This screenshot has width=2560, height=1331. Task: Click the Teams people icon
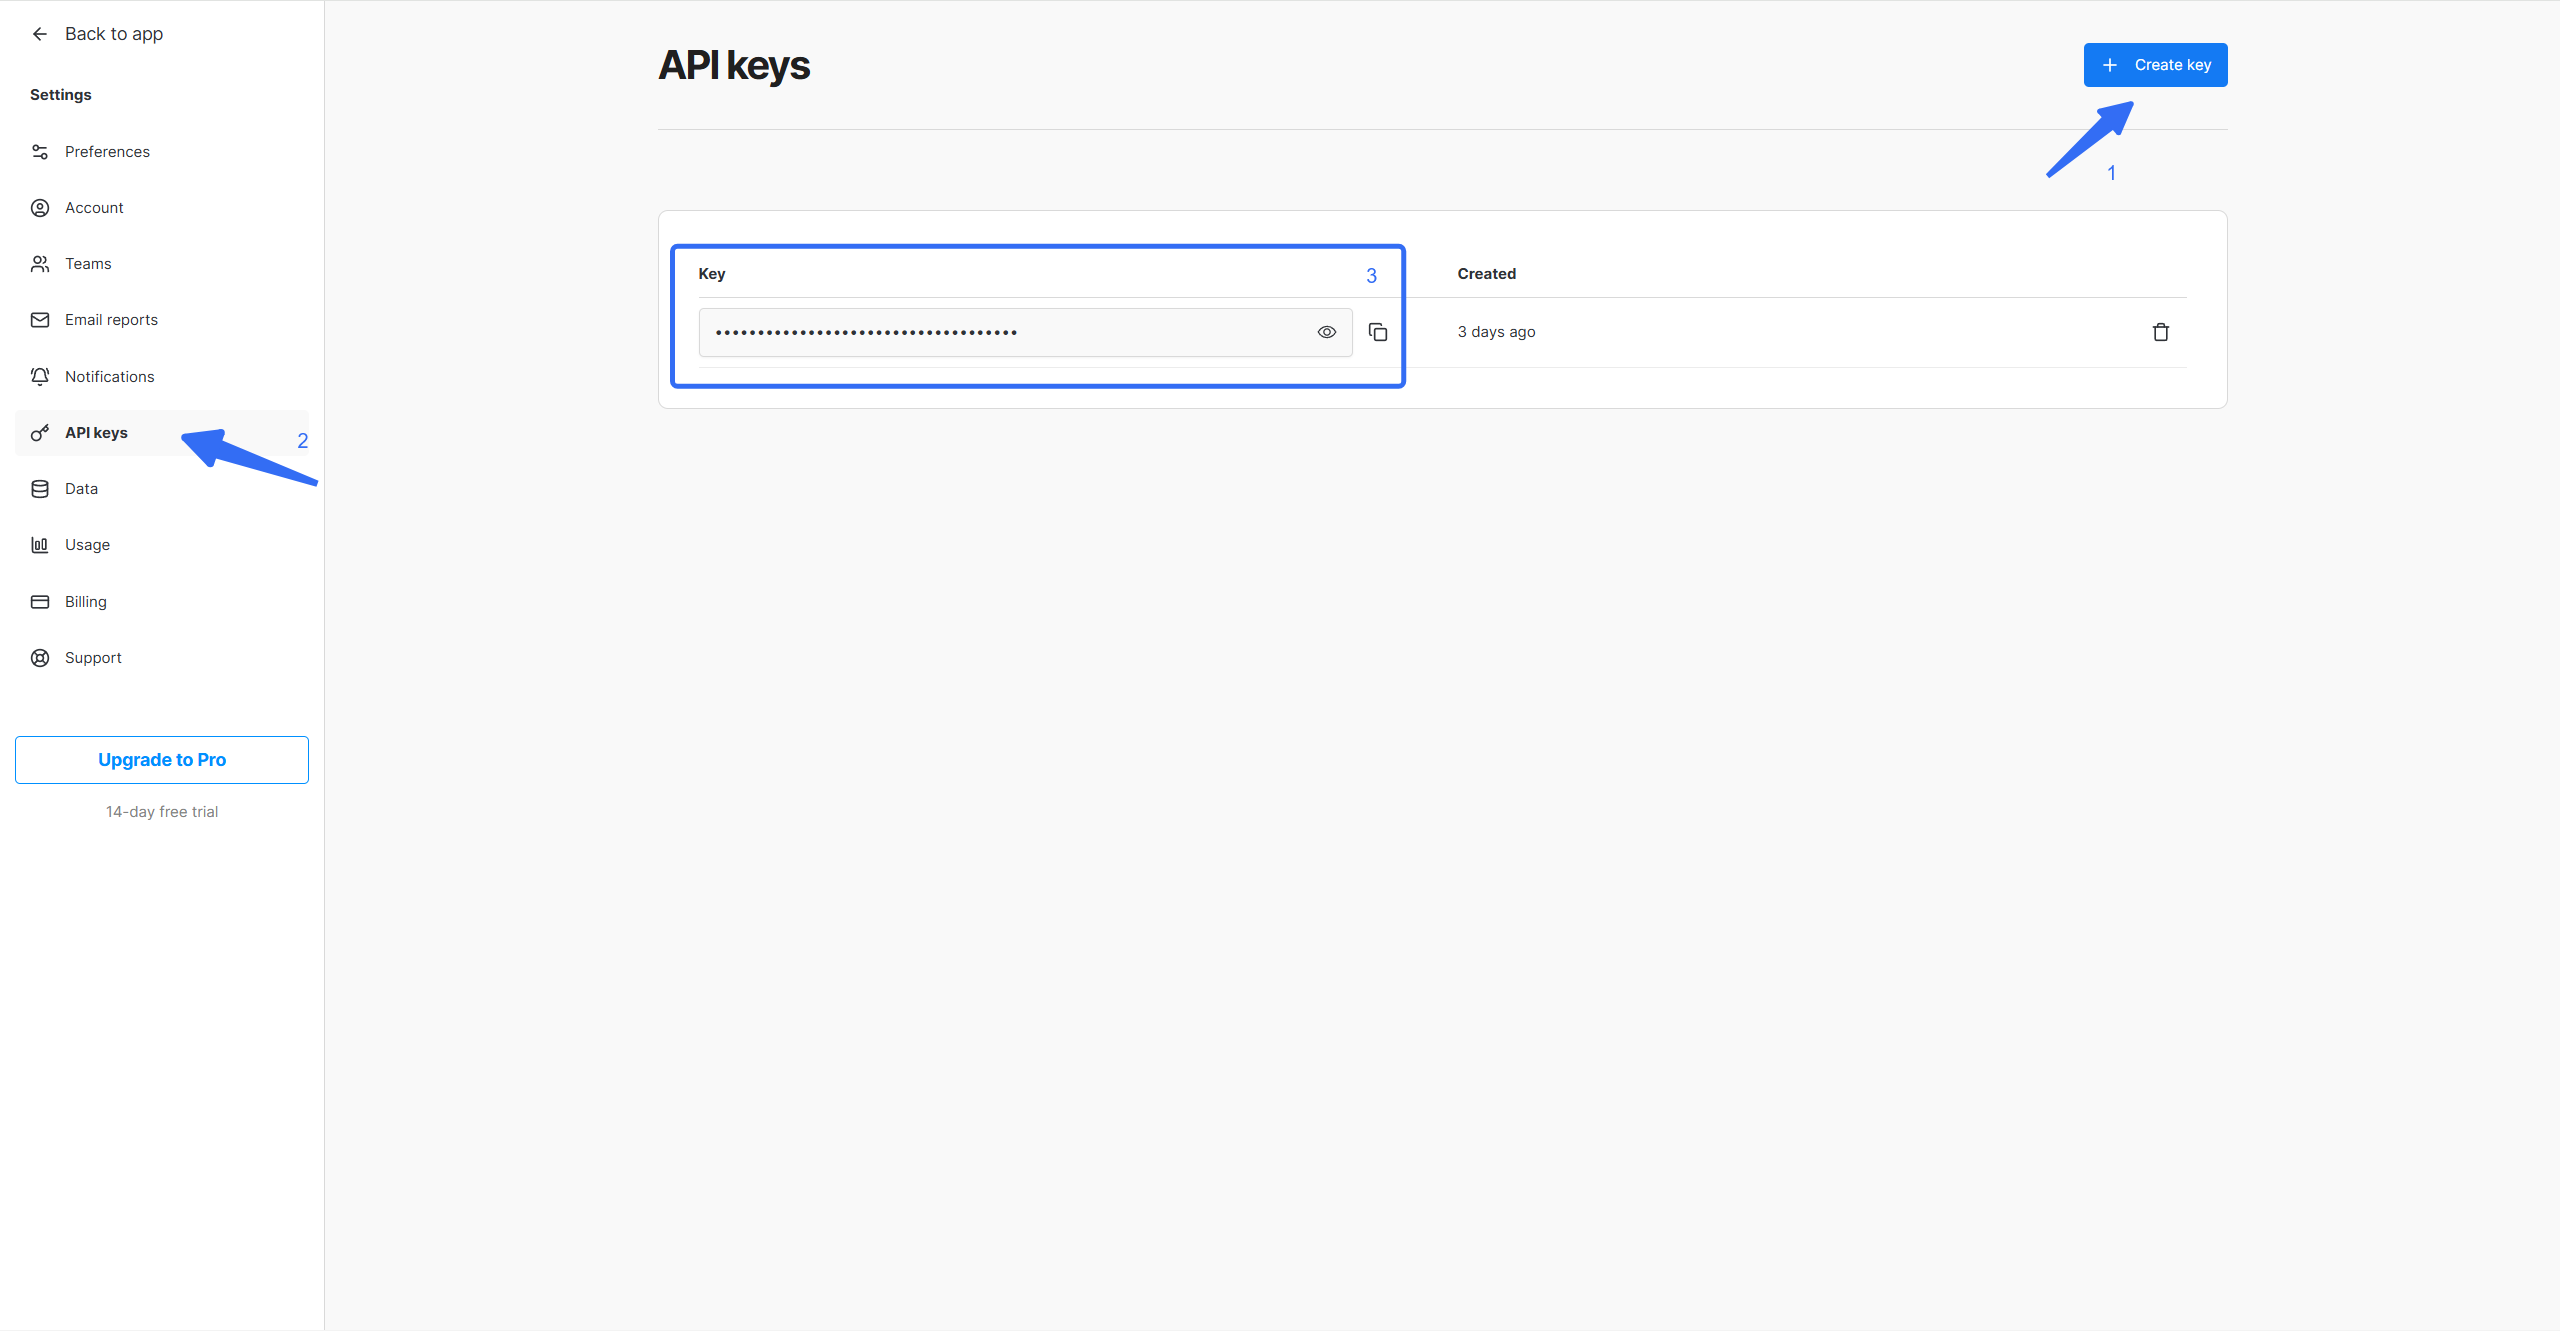(40, 264)
